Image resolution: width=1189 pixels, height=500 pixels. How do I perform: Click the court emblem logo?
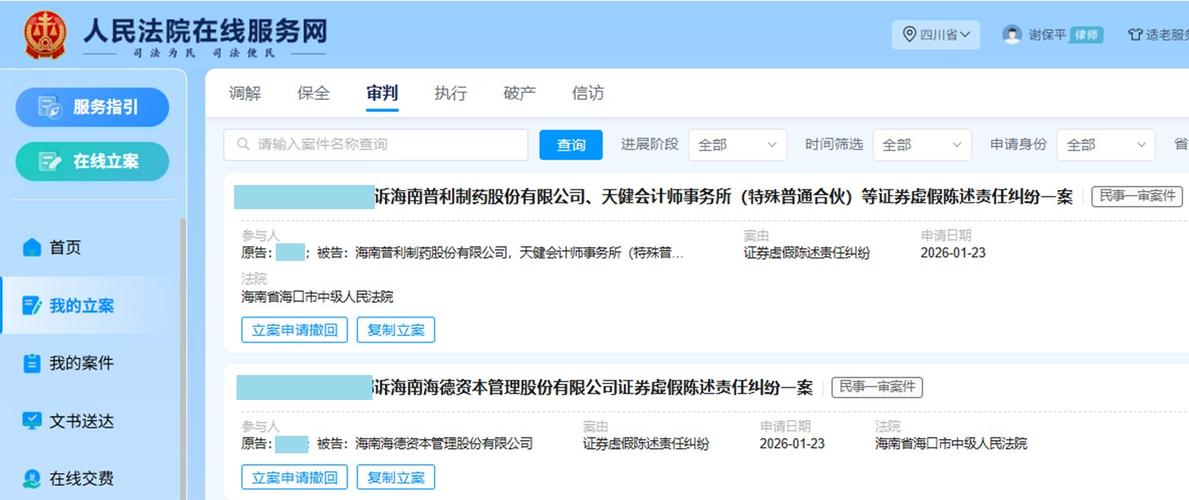45,35
